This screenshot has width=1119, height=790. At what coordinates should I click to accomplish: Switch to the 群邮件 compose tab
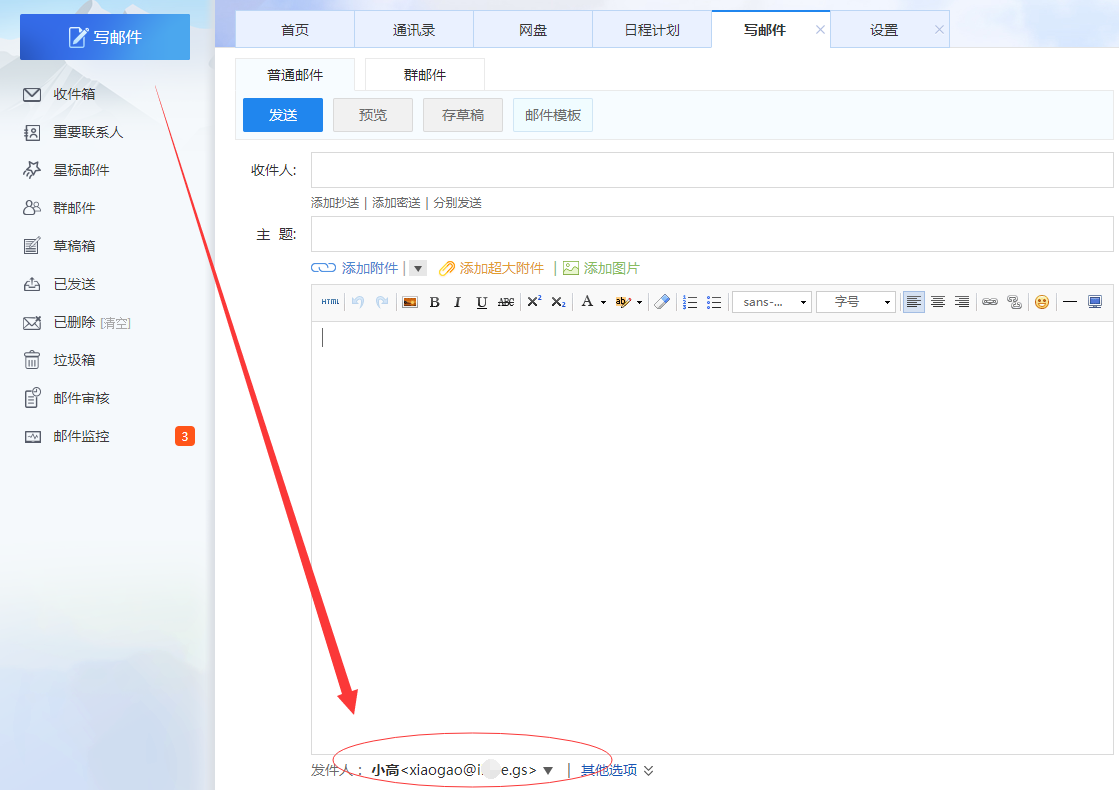click(x=423, y=74)
